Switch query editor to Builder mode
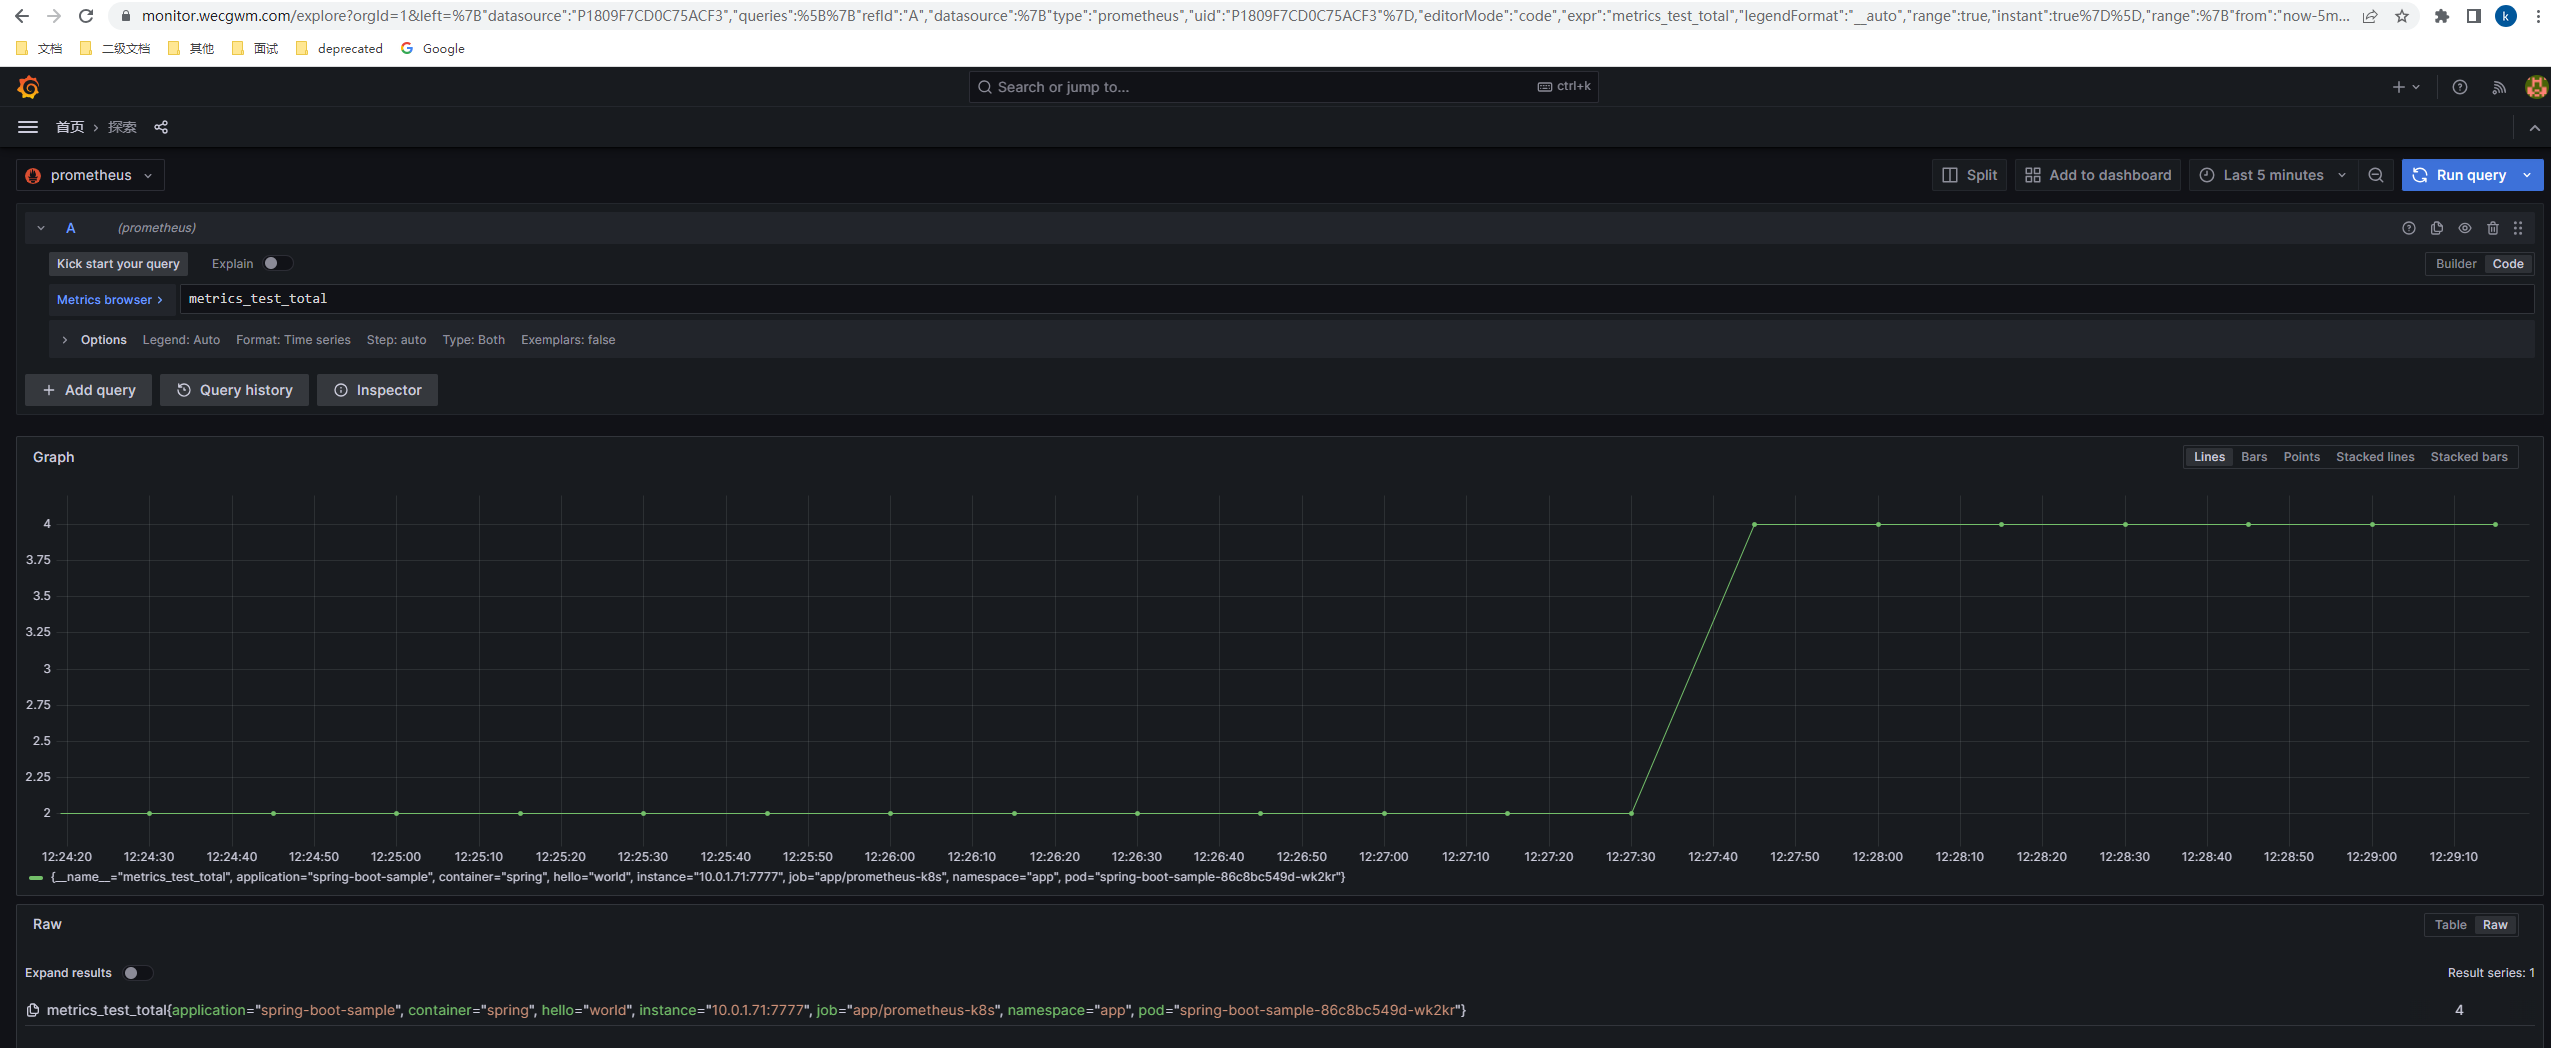2551x1048 pixels. [x=2455, y=264]
